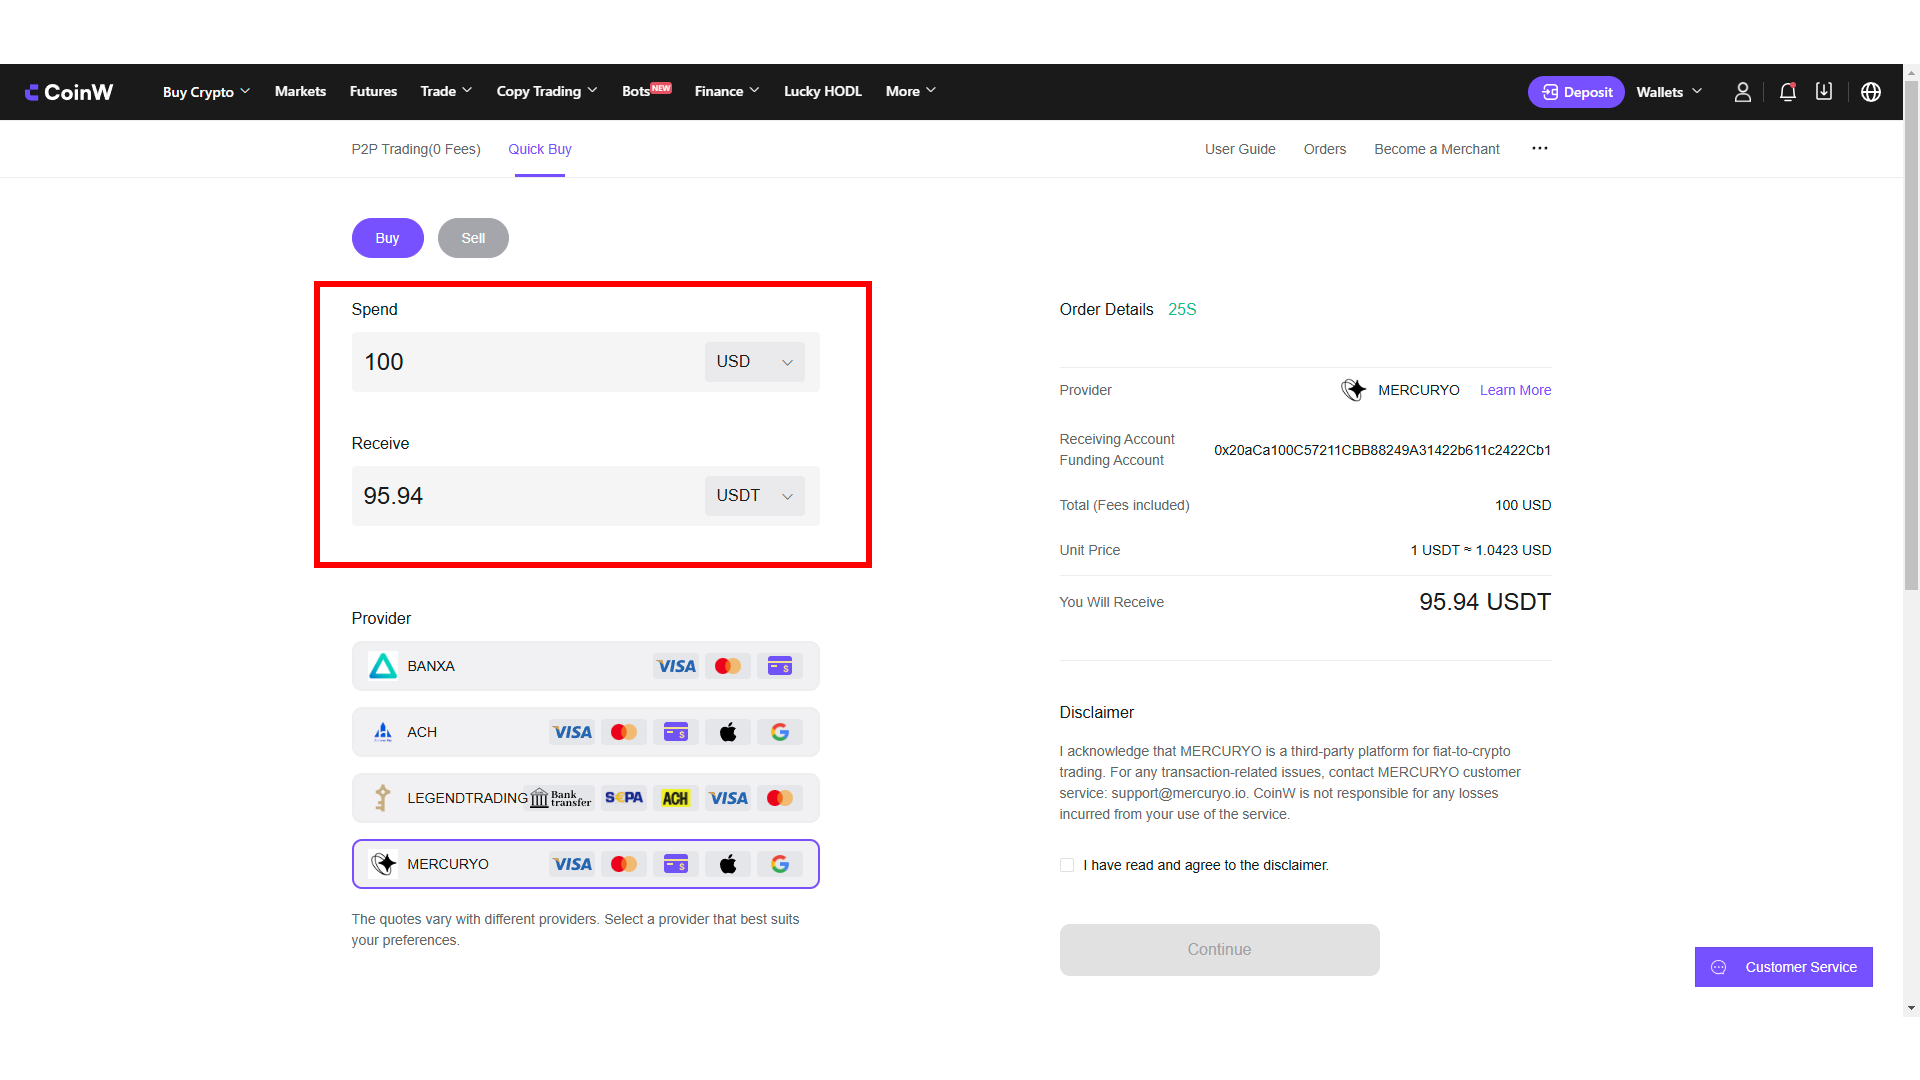
Task: Expand the Finance menu
Action: [727, 91]
